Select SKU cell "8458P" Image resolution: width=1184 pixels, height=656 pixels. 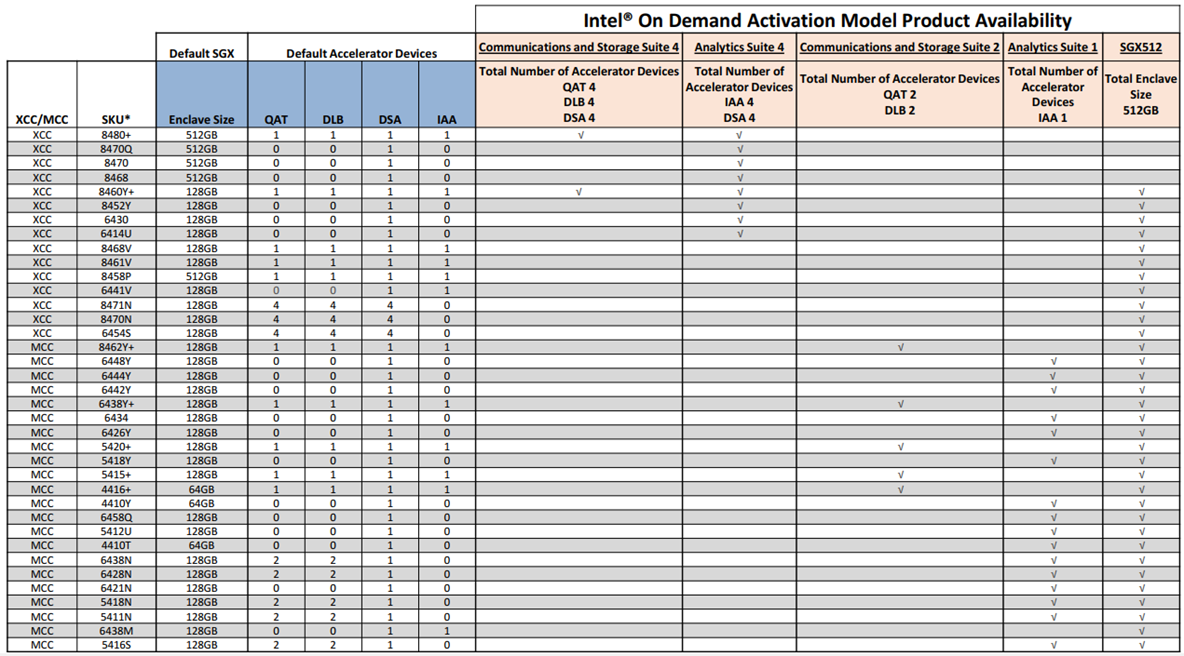tap(116, 276)
